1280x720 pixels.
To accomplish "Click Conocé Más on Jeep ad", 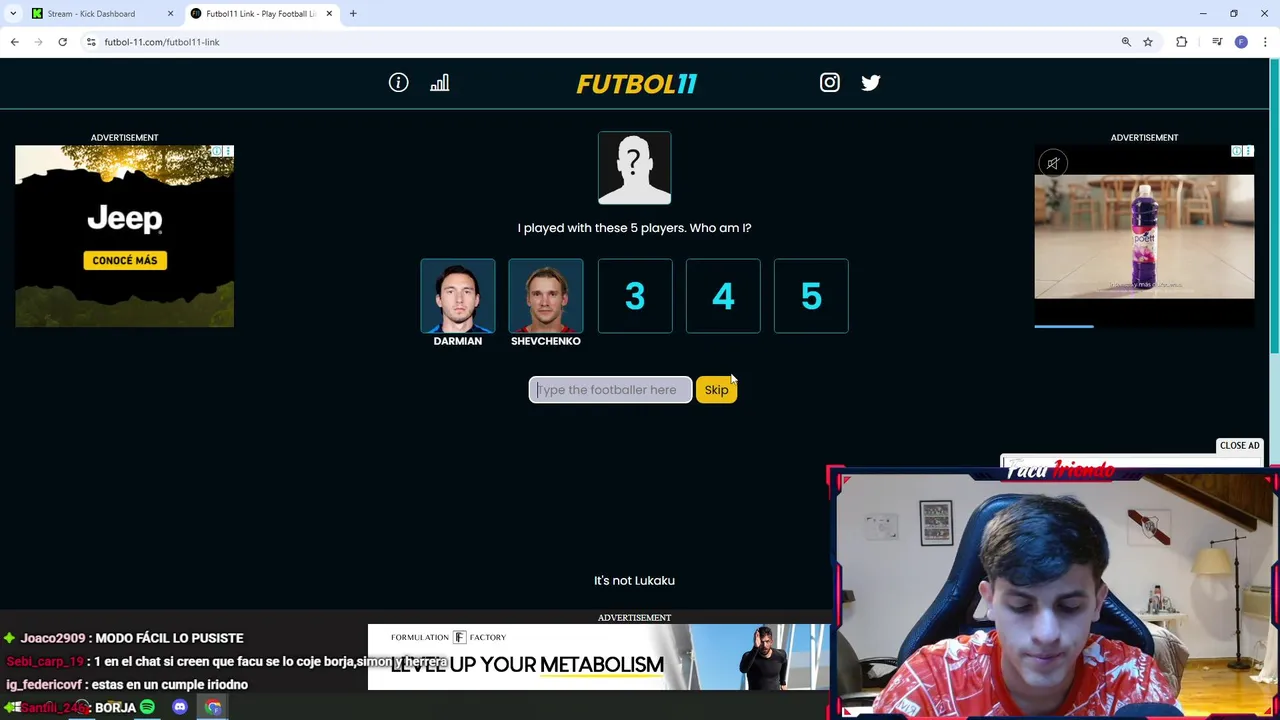I will 125,260.
